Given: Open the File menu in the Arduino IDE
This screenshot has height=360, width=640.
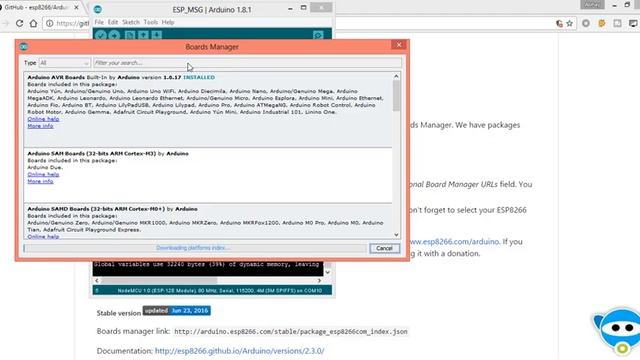Looking at the screenshot, I should click(99, 22).
